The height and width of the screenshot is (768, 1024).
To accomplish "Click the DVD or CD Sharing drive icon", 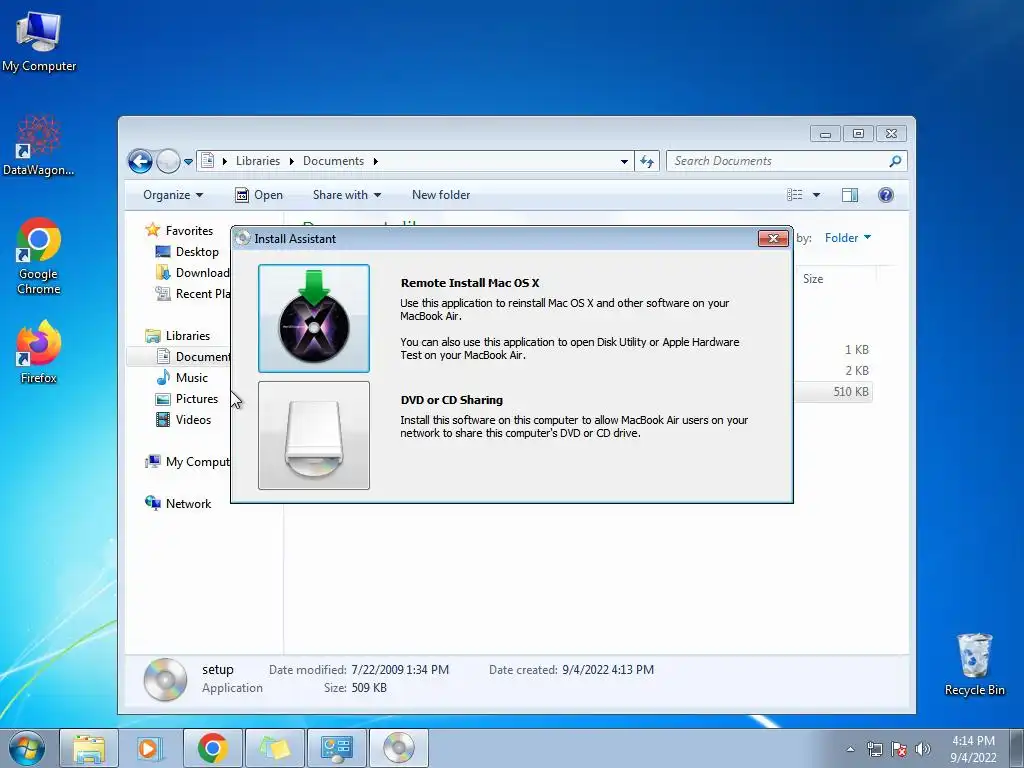I will (x=313, y=435).
